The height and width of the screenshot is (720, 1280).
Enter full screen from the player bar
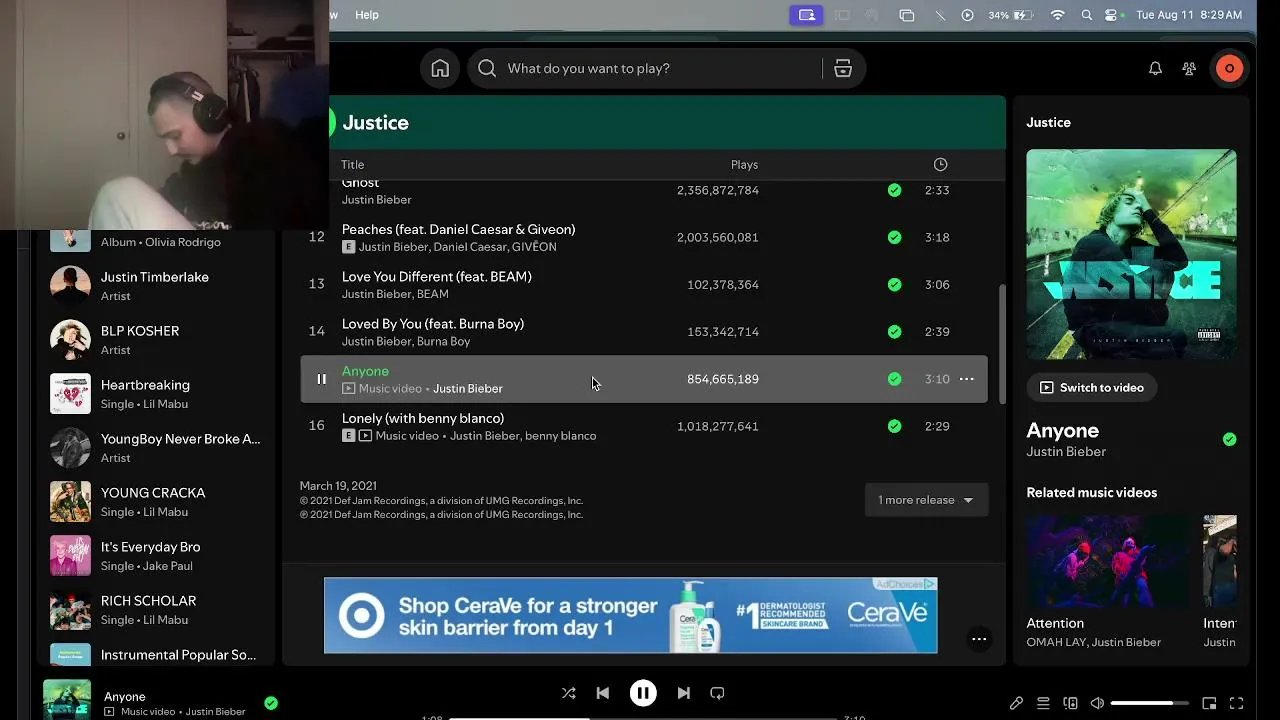point(1236,703)
